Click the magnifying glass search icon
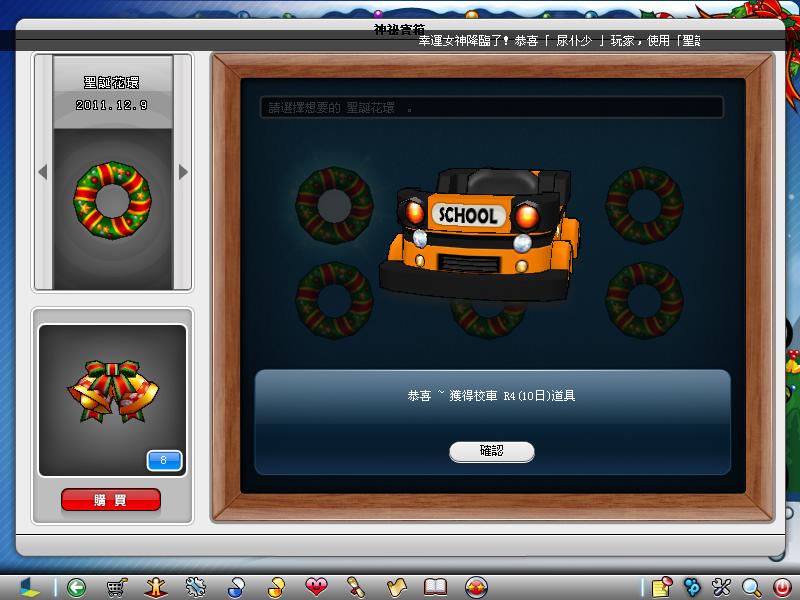 (752, 587)
